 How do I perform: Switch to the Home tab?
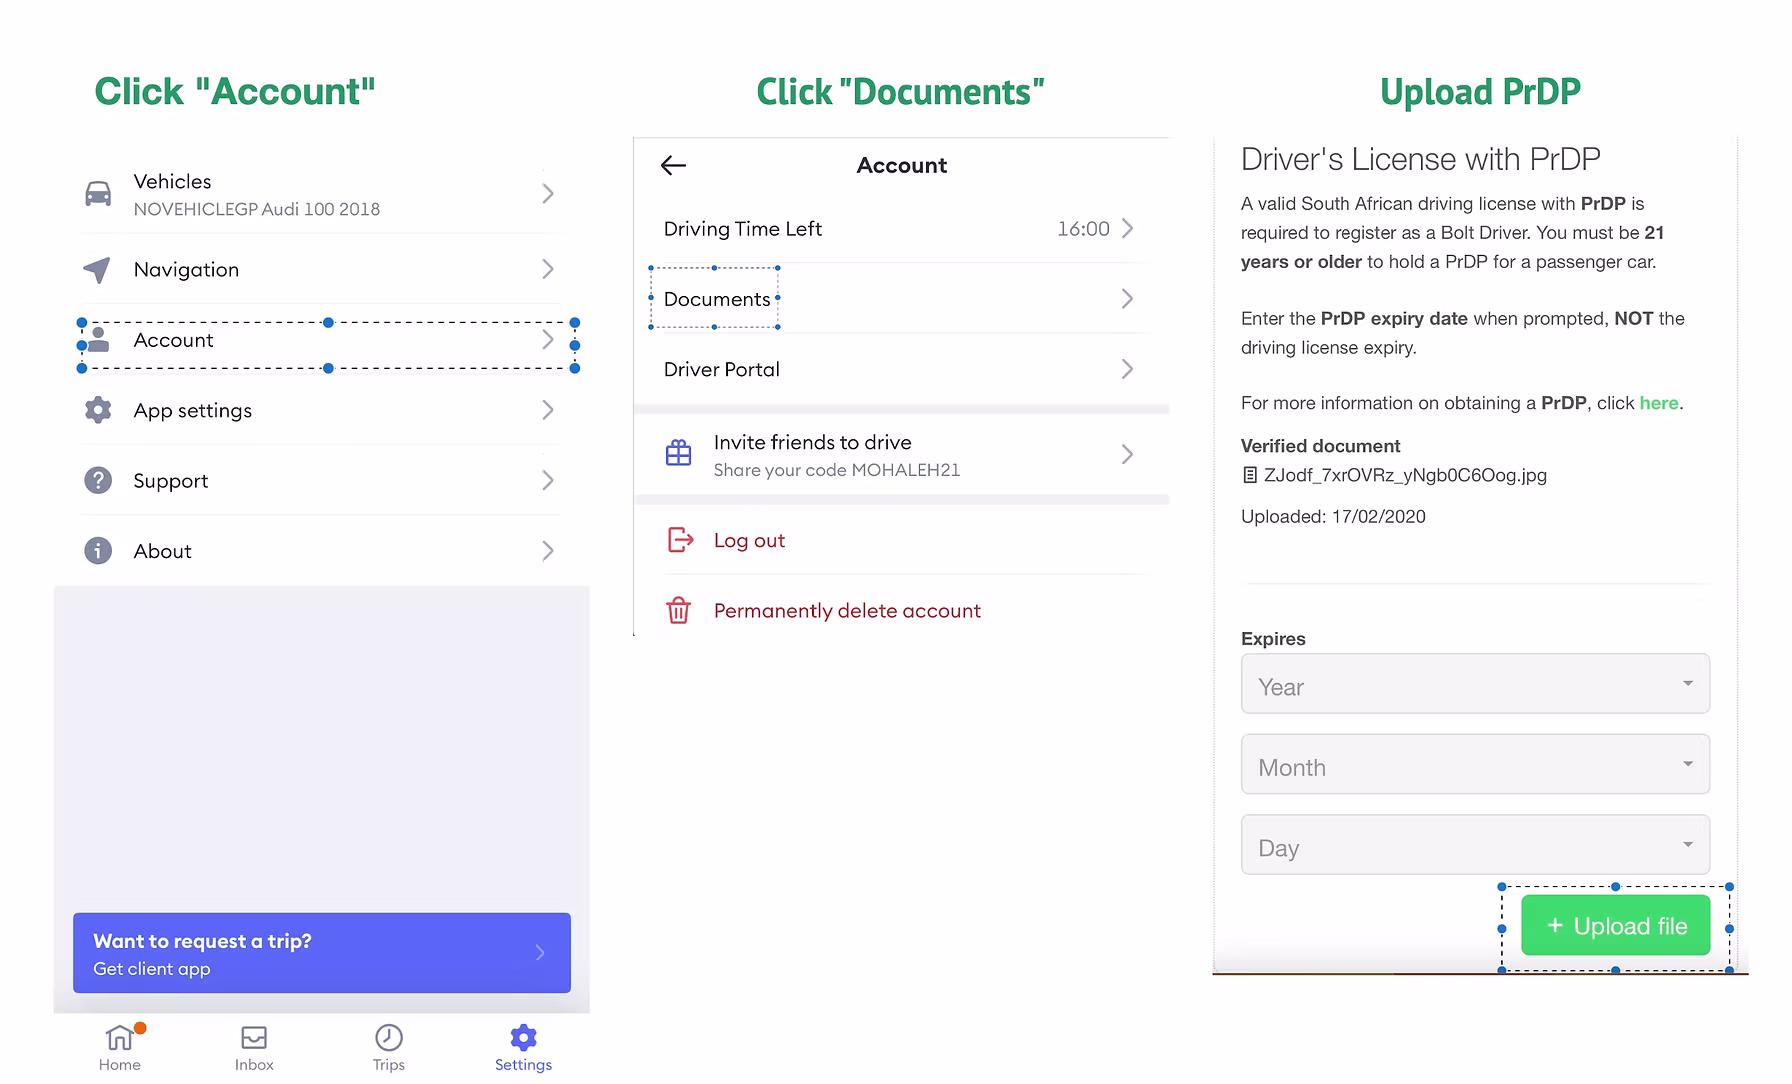(x=120, y=1046)
